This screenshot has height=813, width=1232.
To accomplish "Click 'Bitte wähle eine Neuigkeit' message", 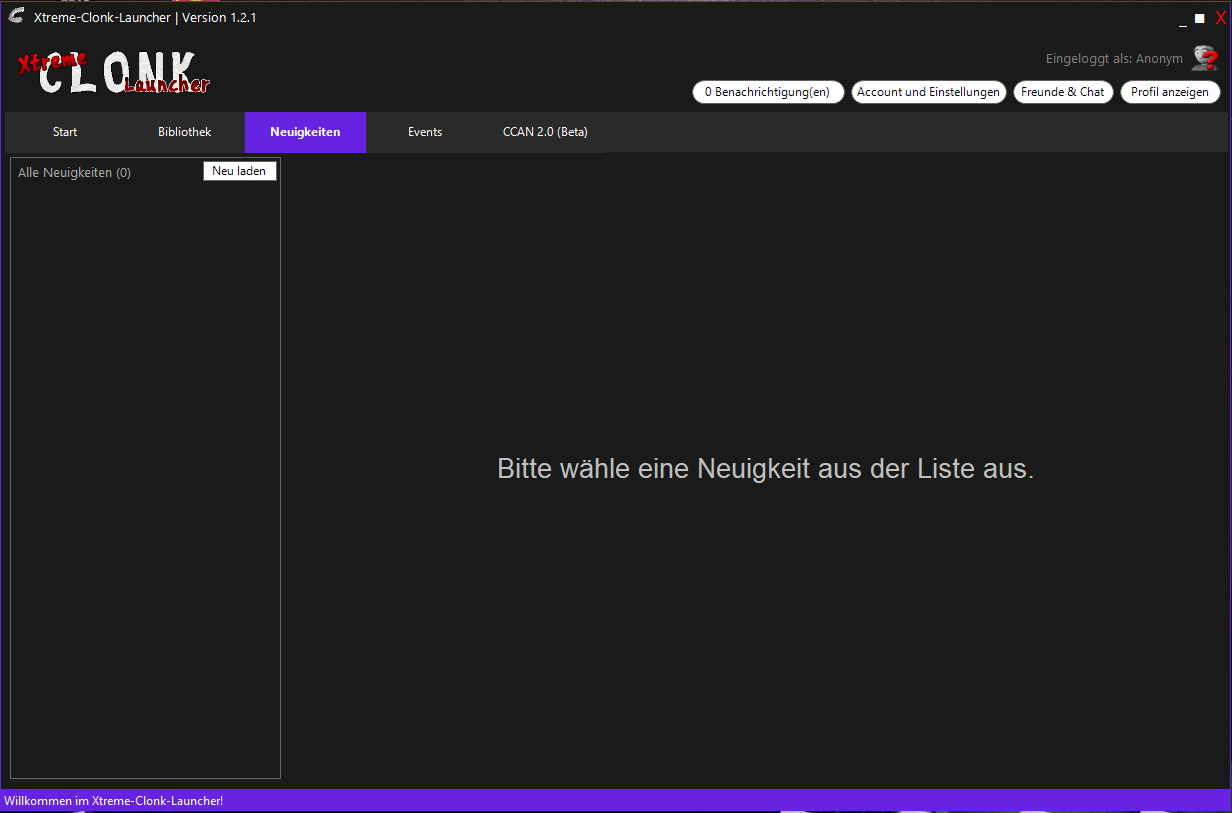I will click(765, 468).
